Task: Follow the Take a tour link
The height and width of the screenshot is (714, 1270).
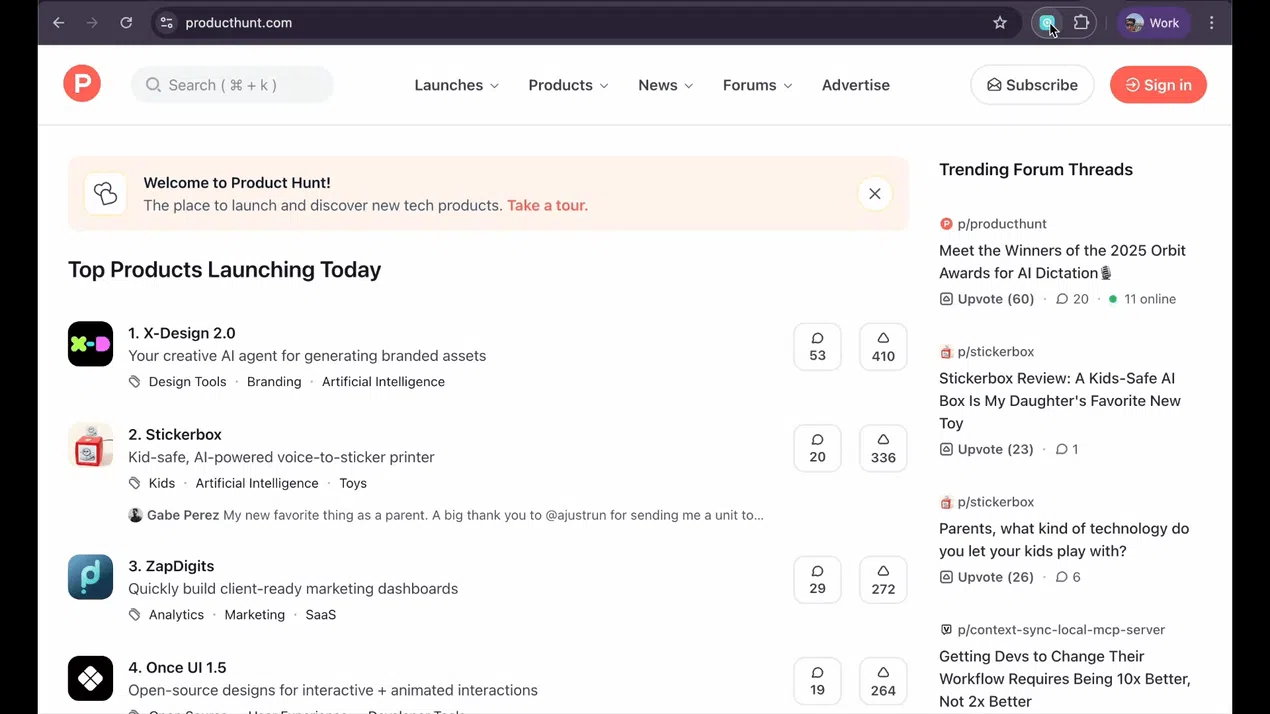Action: pos(547,205)
